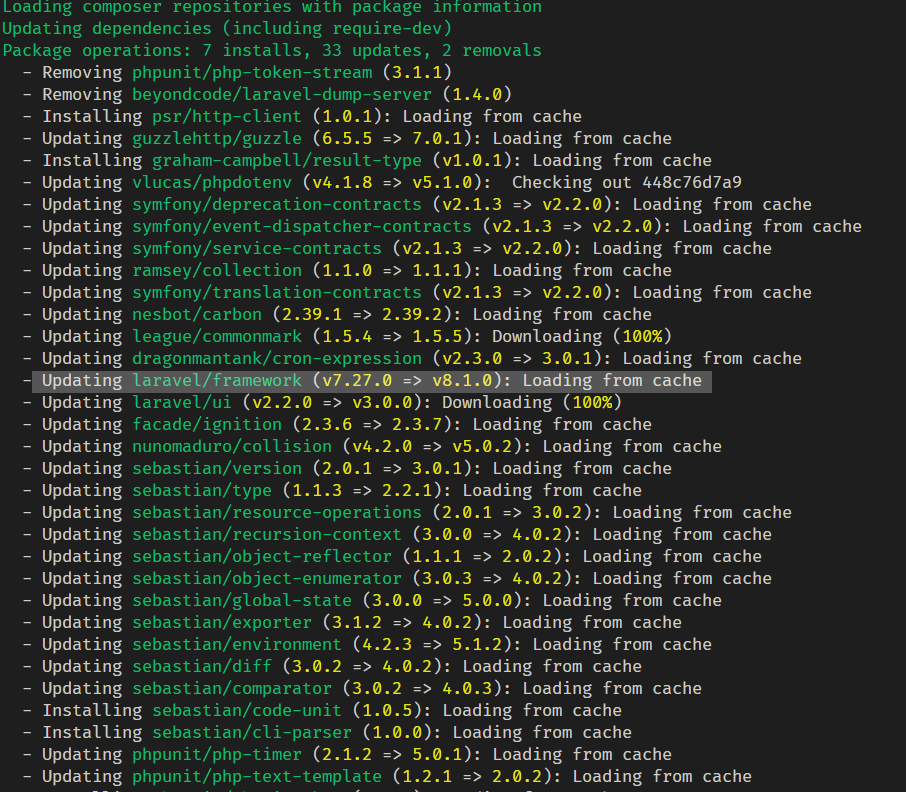Click sebastian/recursion-context package name
The height and width of the screenshot is (792, 906).
[x=266, y=534]
